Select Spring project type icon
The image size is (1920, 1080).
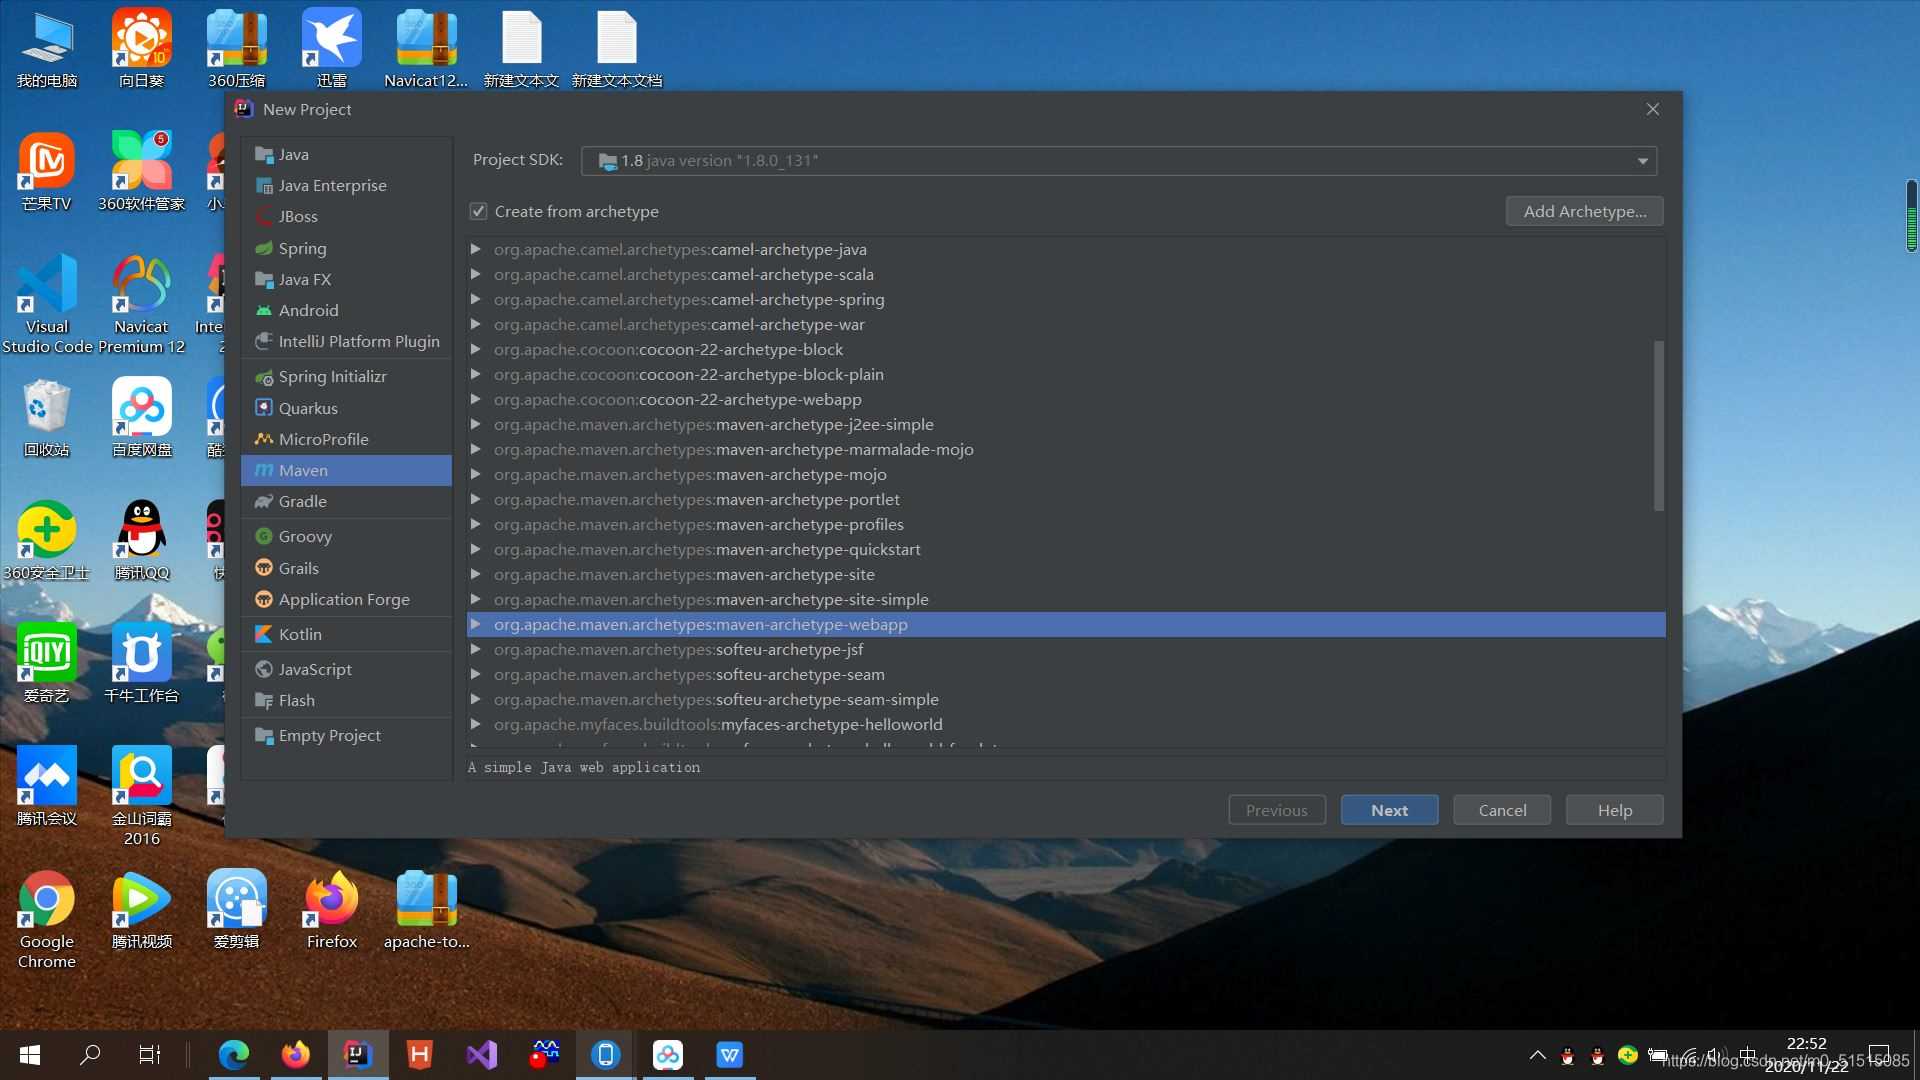point(264,248)
